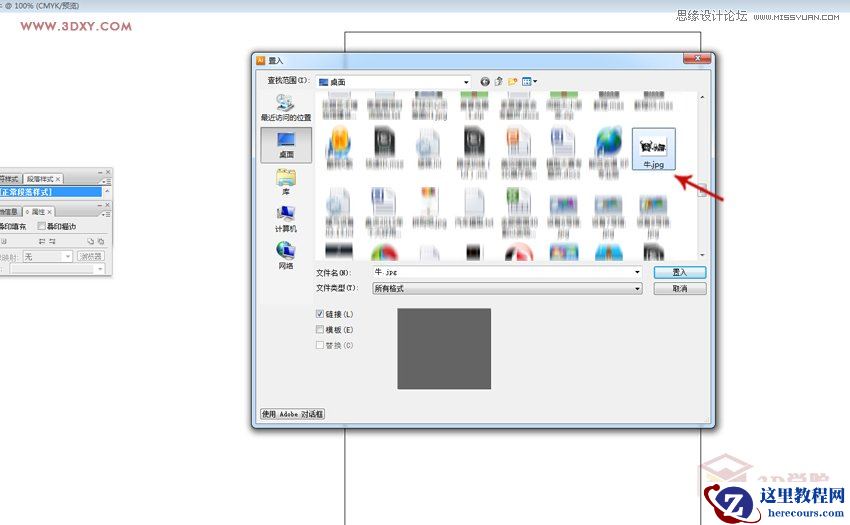Open the view menu dropdown arrow

point(535,82)
